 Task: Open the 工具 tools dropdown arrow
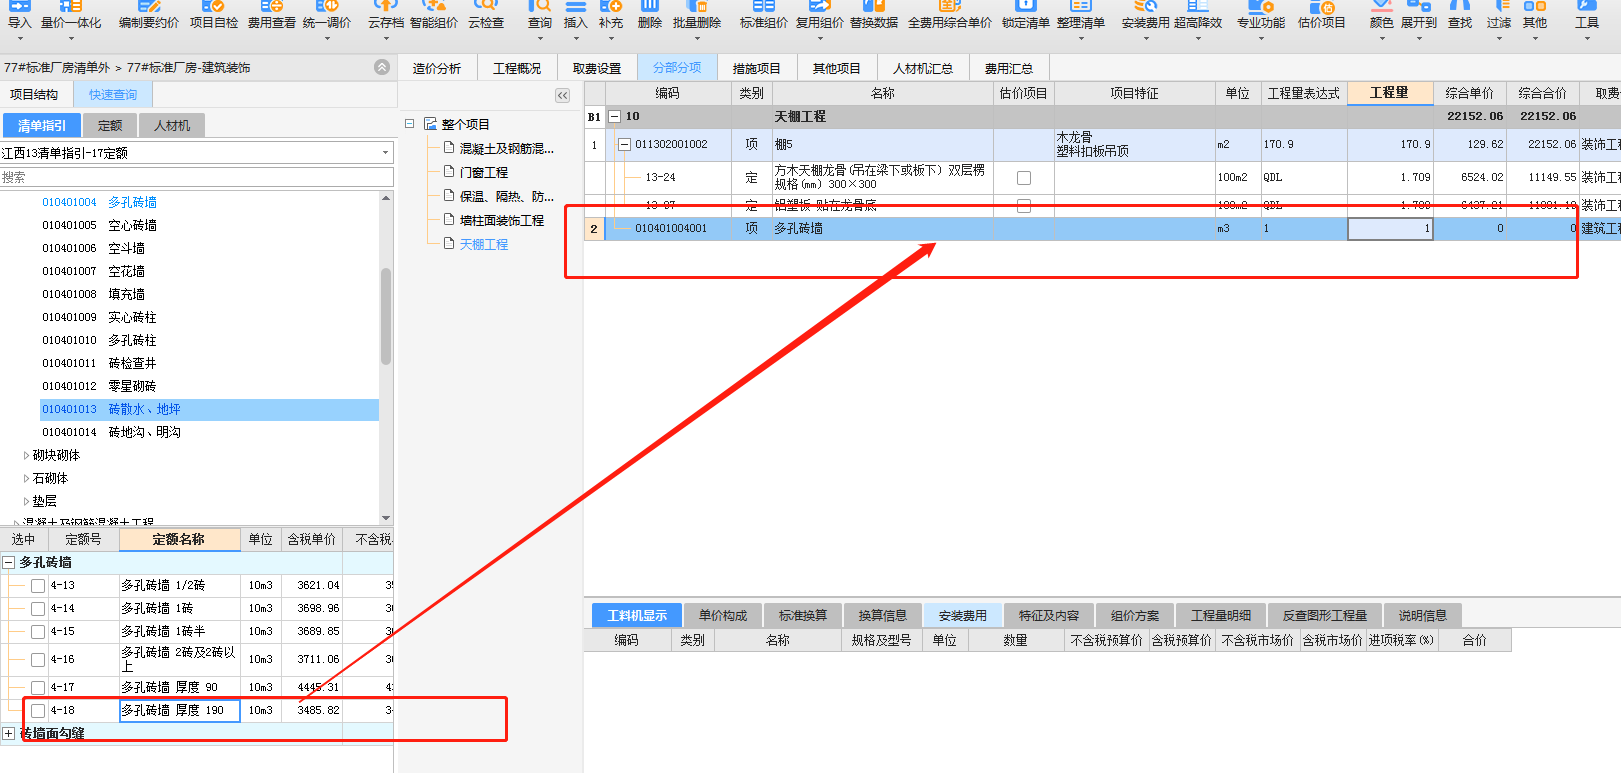tap(1587, 39)
